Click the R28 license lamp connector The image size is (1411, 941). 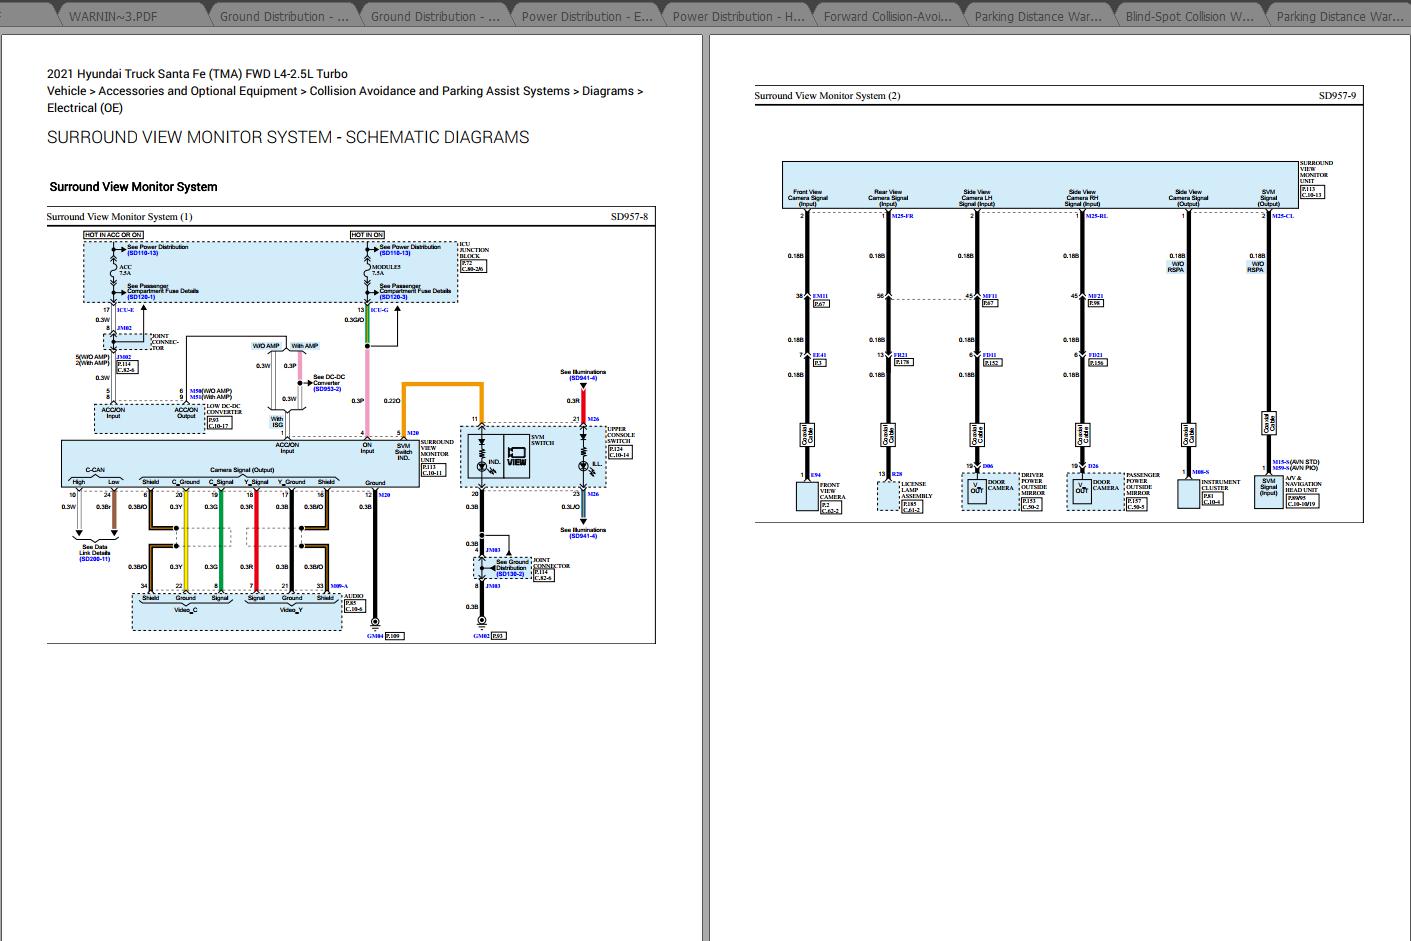pos(897,475)
